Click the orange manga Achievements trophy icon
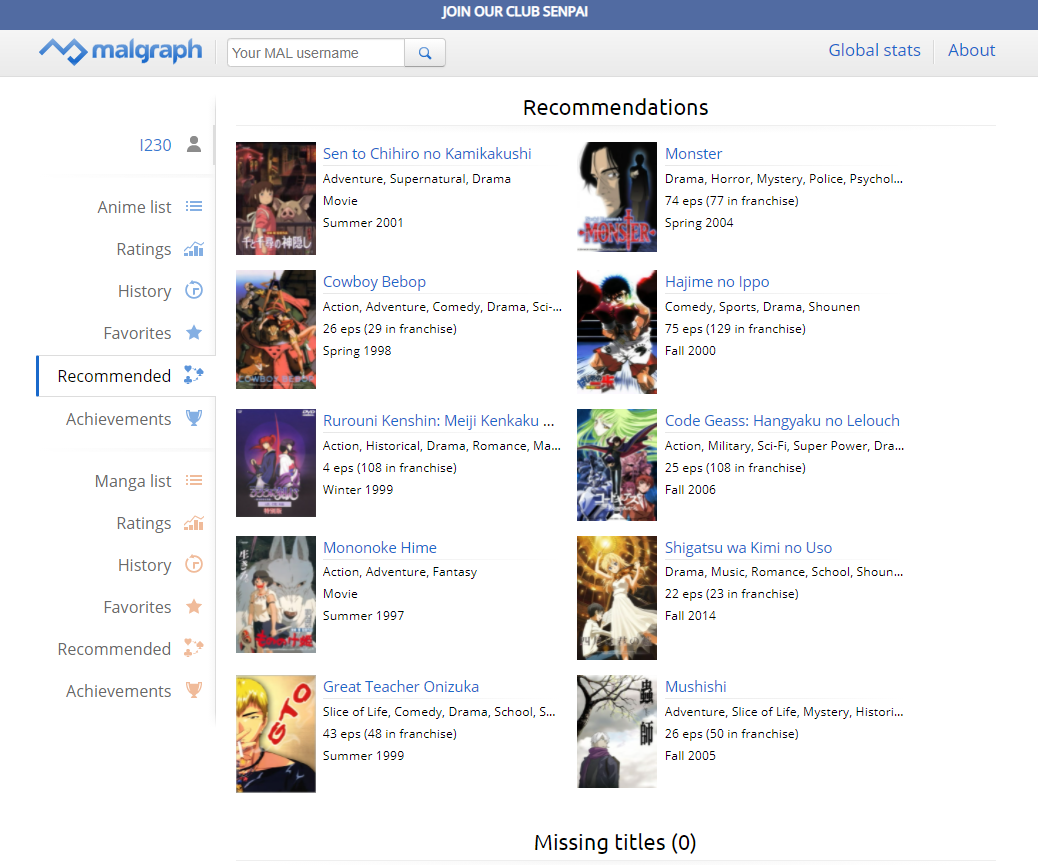 [194, 690]
